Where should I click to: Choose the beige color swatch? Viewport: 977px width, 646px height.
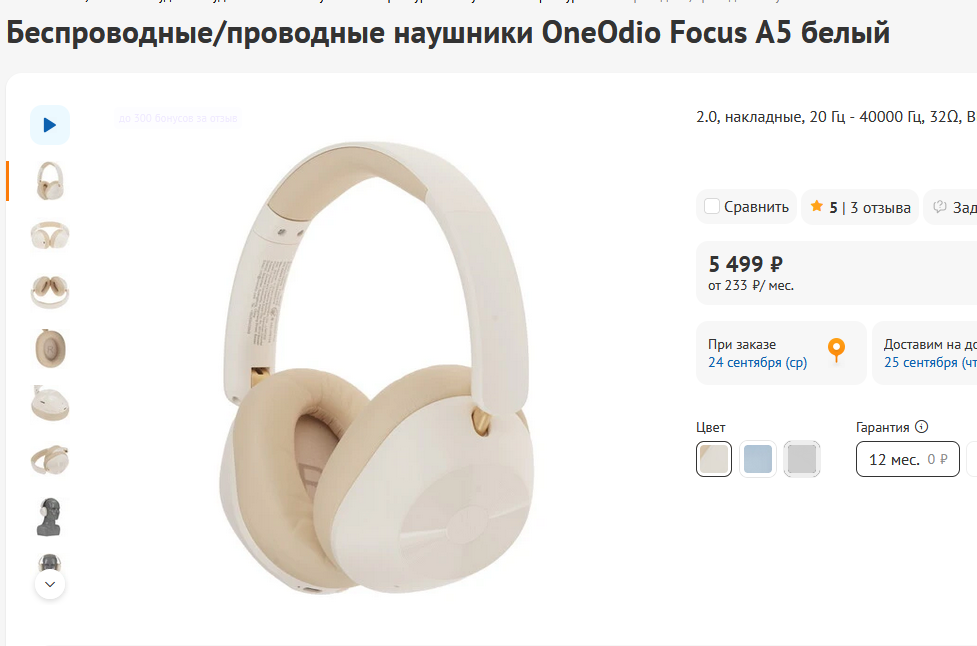click(x=714, y=459)
